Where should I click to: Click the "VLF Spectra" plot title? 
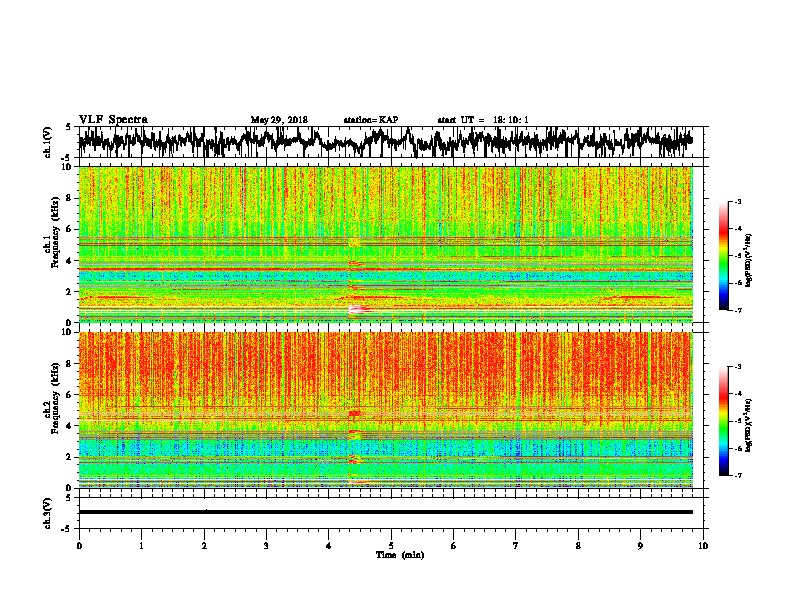[x=113, y=120]
